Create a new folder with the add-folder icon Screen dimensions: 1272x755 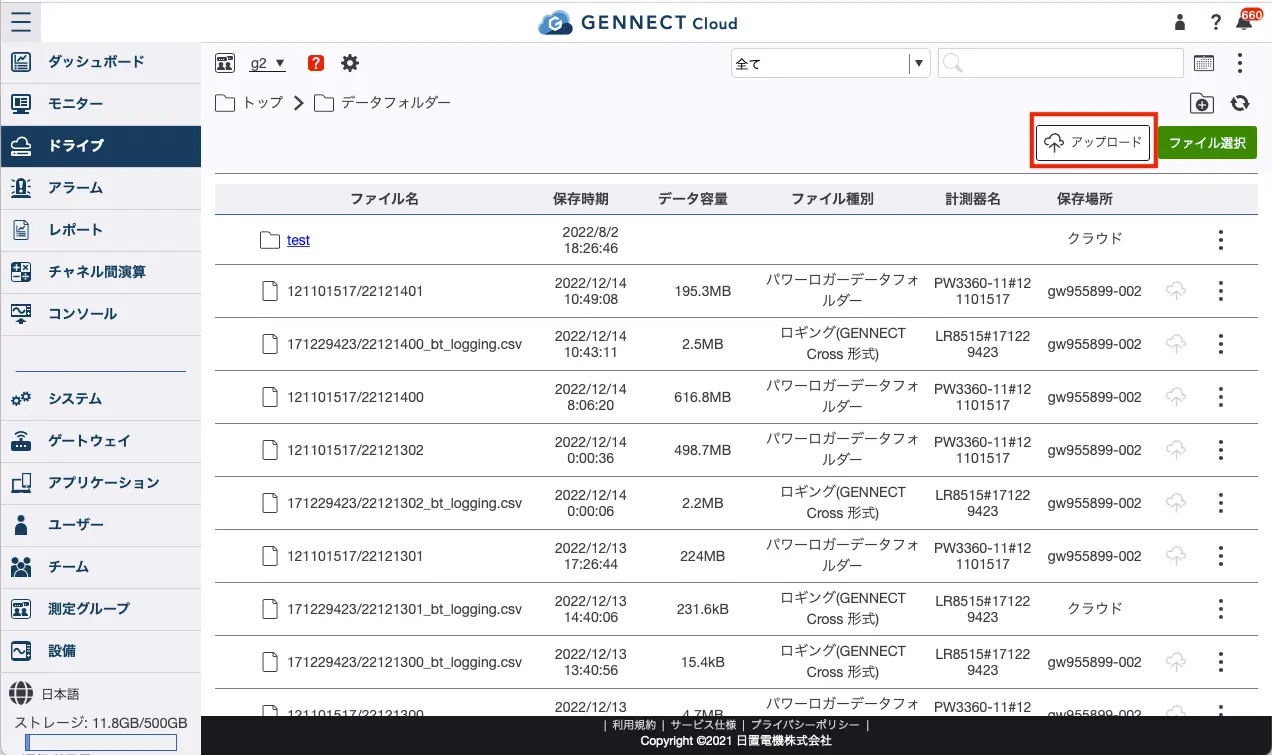[x=1201, y=103]
